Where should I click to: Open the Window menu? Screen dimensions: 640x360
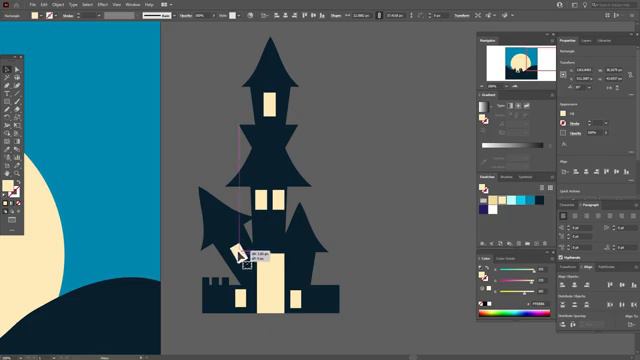click(133, 5)
